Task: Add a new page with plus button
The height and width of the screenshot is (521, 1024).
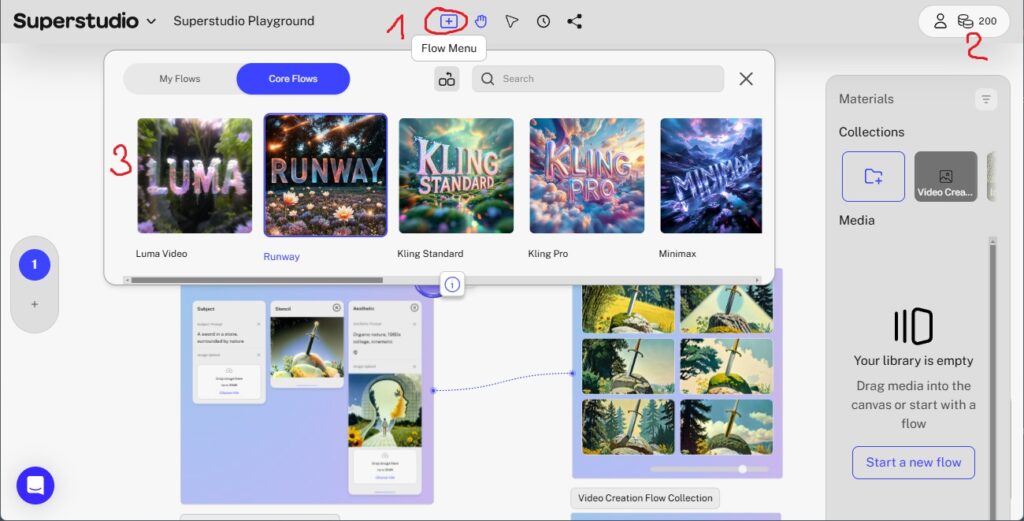Action: 35,304
